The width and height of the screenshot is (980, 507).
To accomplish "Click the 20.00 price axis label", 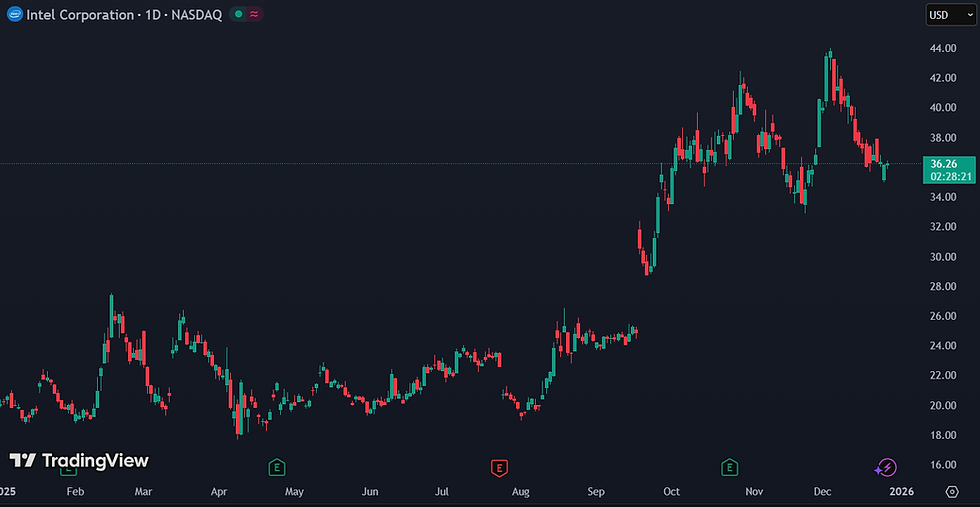I will coord(942,406).
